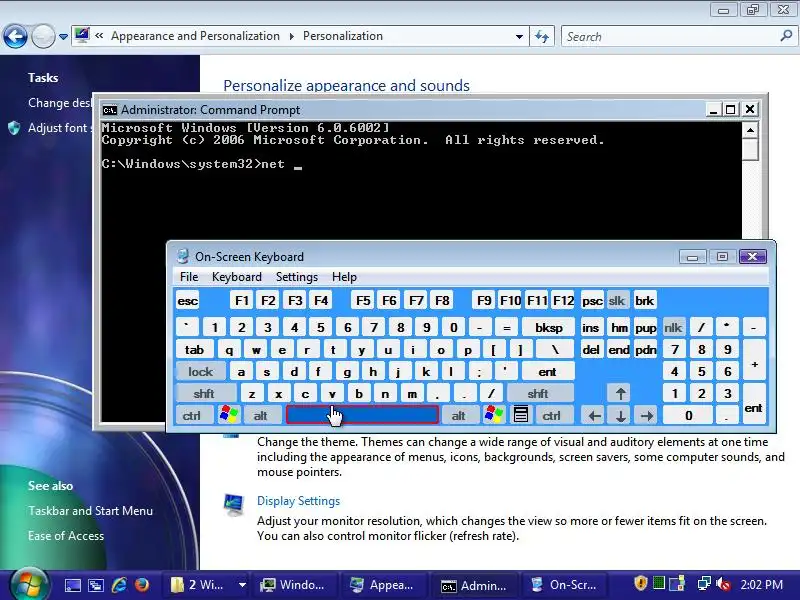Click the refresh button beside address bar
Viewport: 800px width, 600px height.
pos(542,36)
